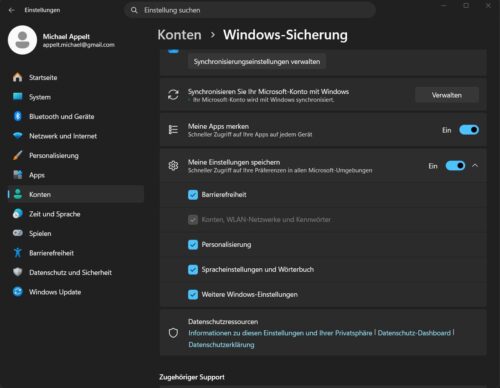Open Netzwerk und Internet
The width and height of the screenshot is (500, 388).
point(76,136)
